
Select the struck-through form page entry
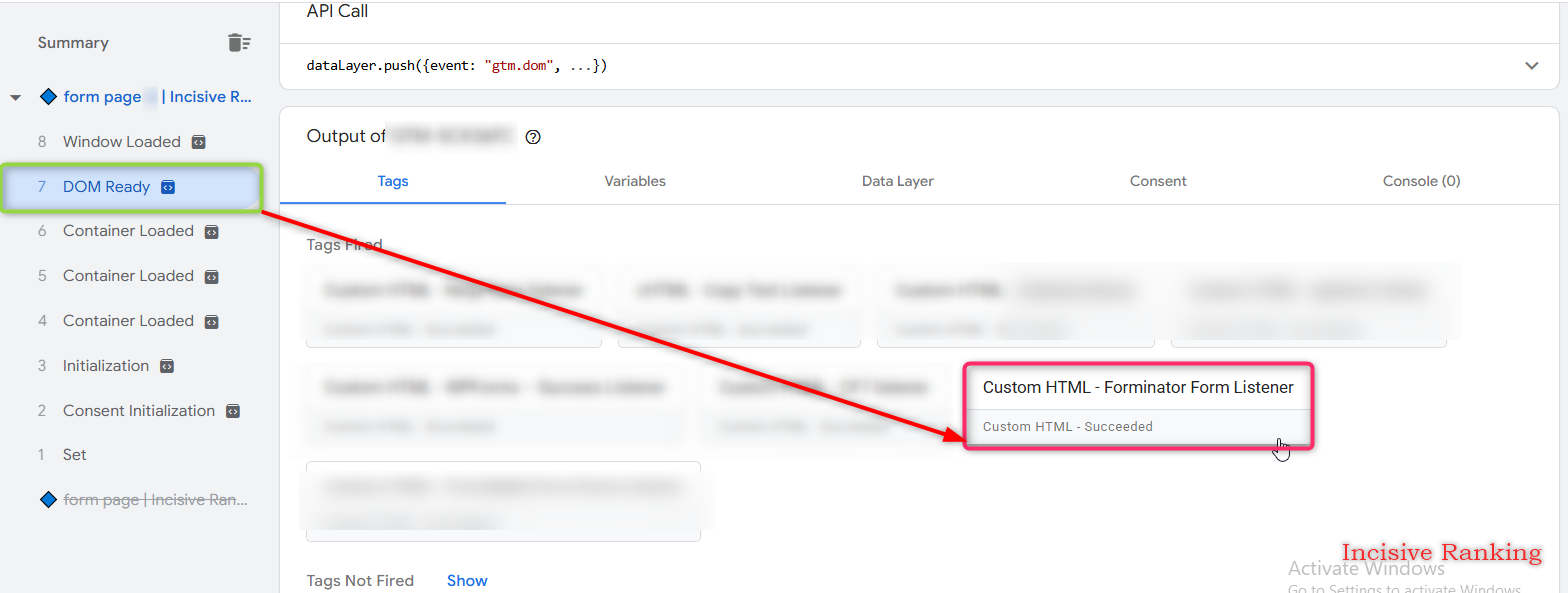point(144,499)
